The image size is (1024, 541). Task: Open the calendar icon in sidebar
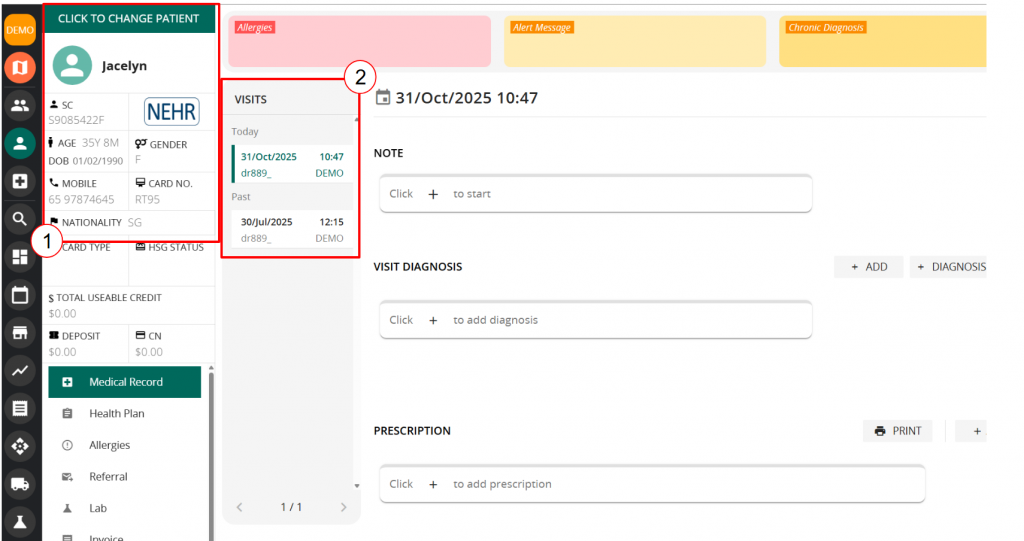[x=20, y=295]
